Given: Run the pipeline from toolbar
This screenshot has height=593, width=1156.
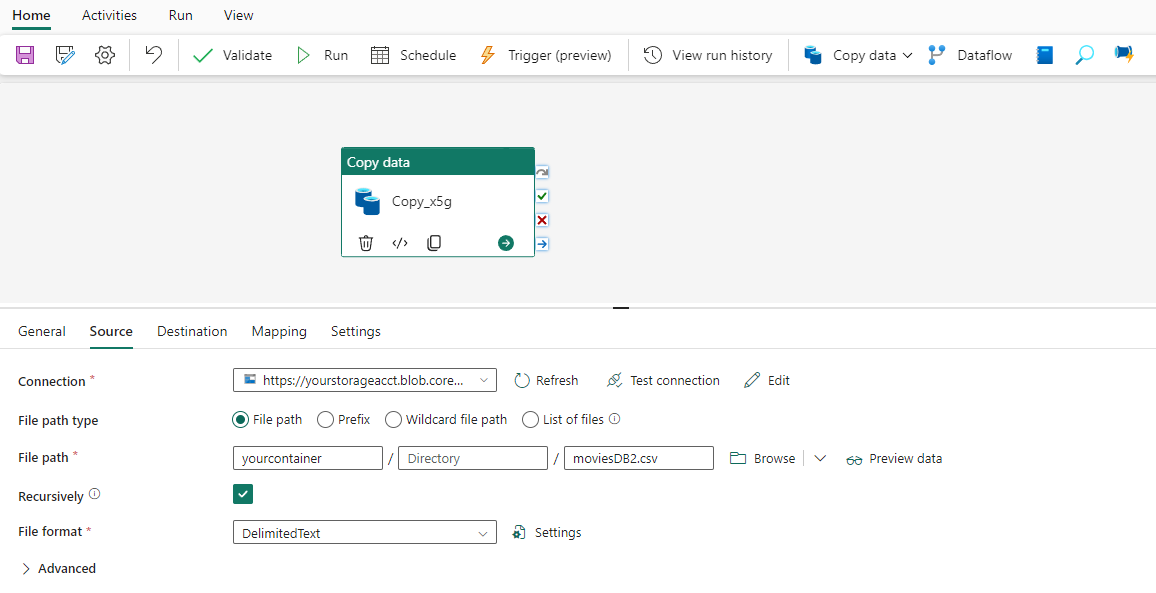Looking at the screenshot, I should (322, 55).
